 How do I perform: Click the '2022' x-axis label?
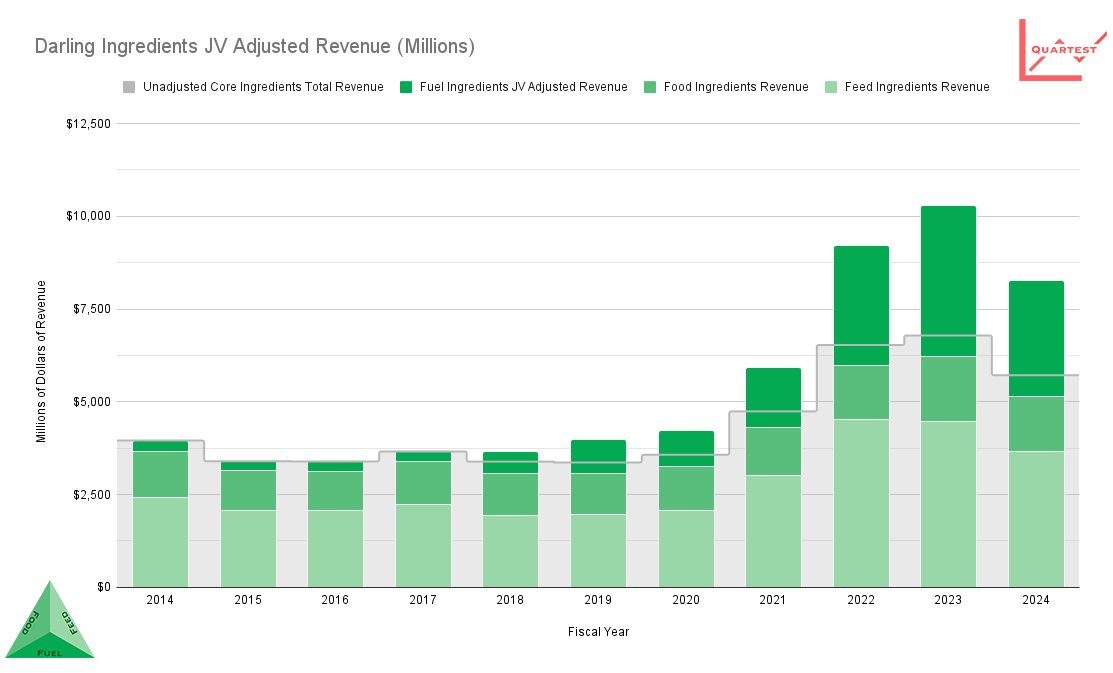(x=861, y=600)
